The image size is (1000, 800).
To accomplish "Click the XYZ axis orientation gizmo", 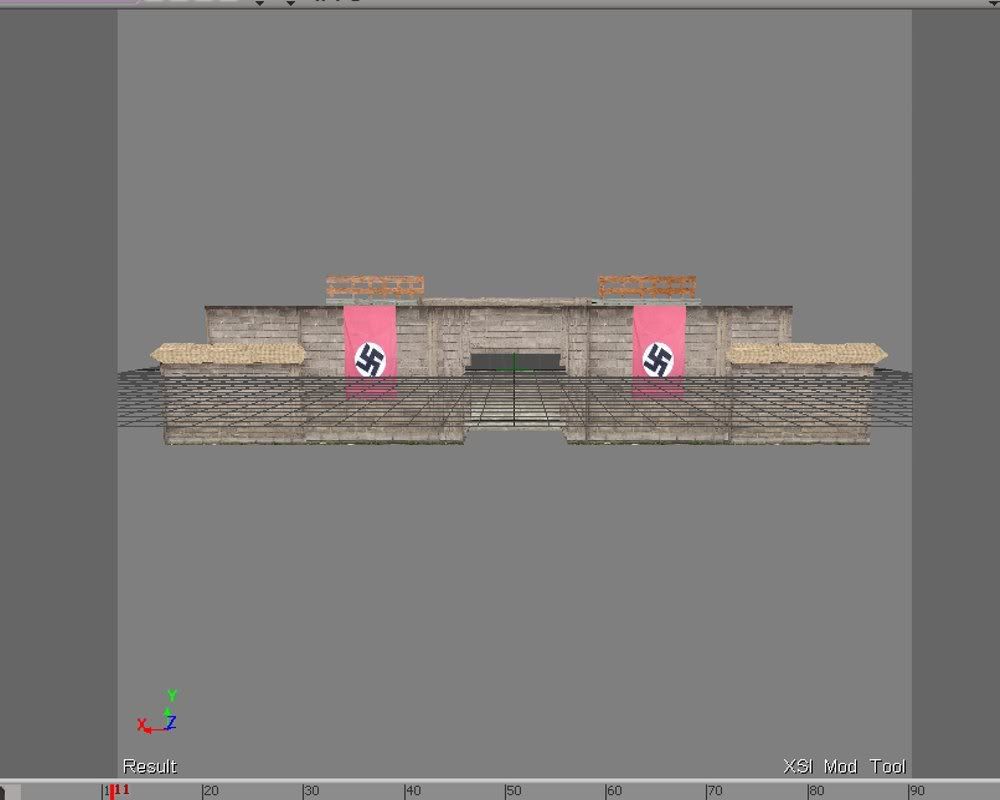I will (x=156, y=712).
